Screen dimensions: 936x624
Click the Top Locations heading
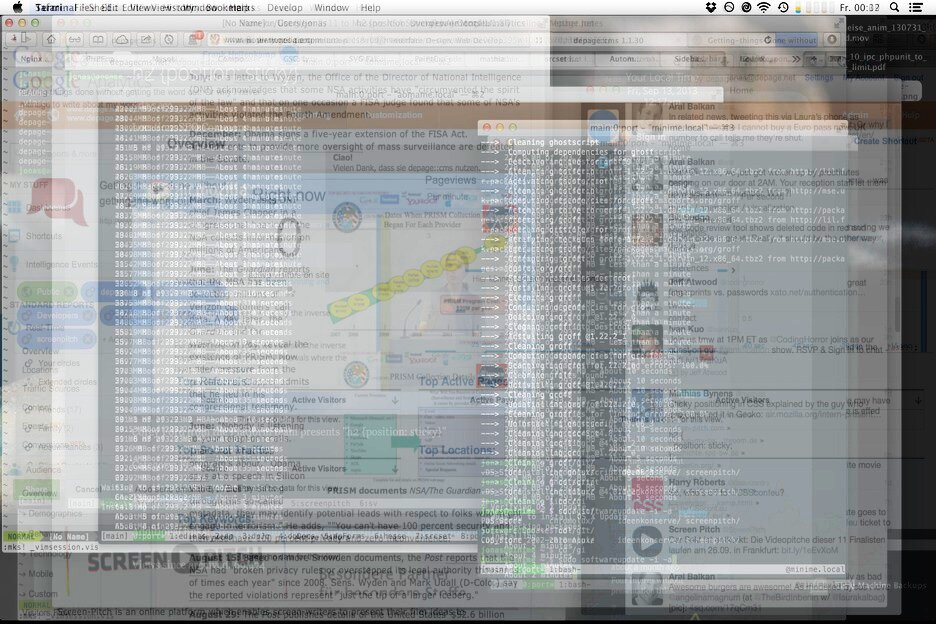457,450
